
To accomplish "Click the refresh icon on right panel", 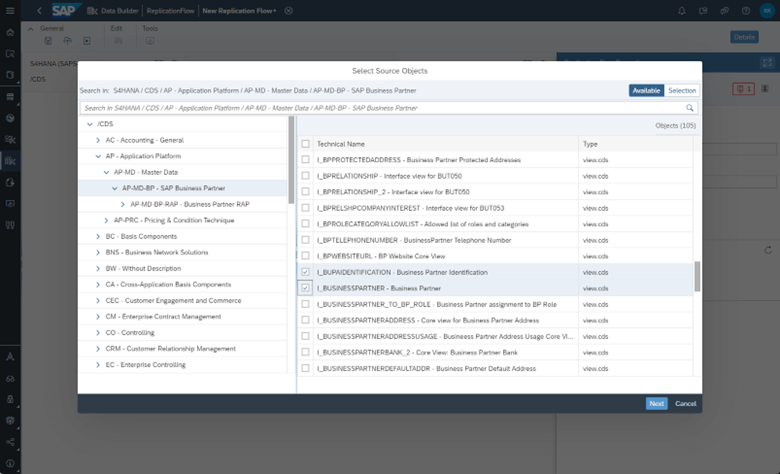I will tap(768, 250).
